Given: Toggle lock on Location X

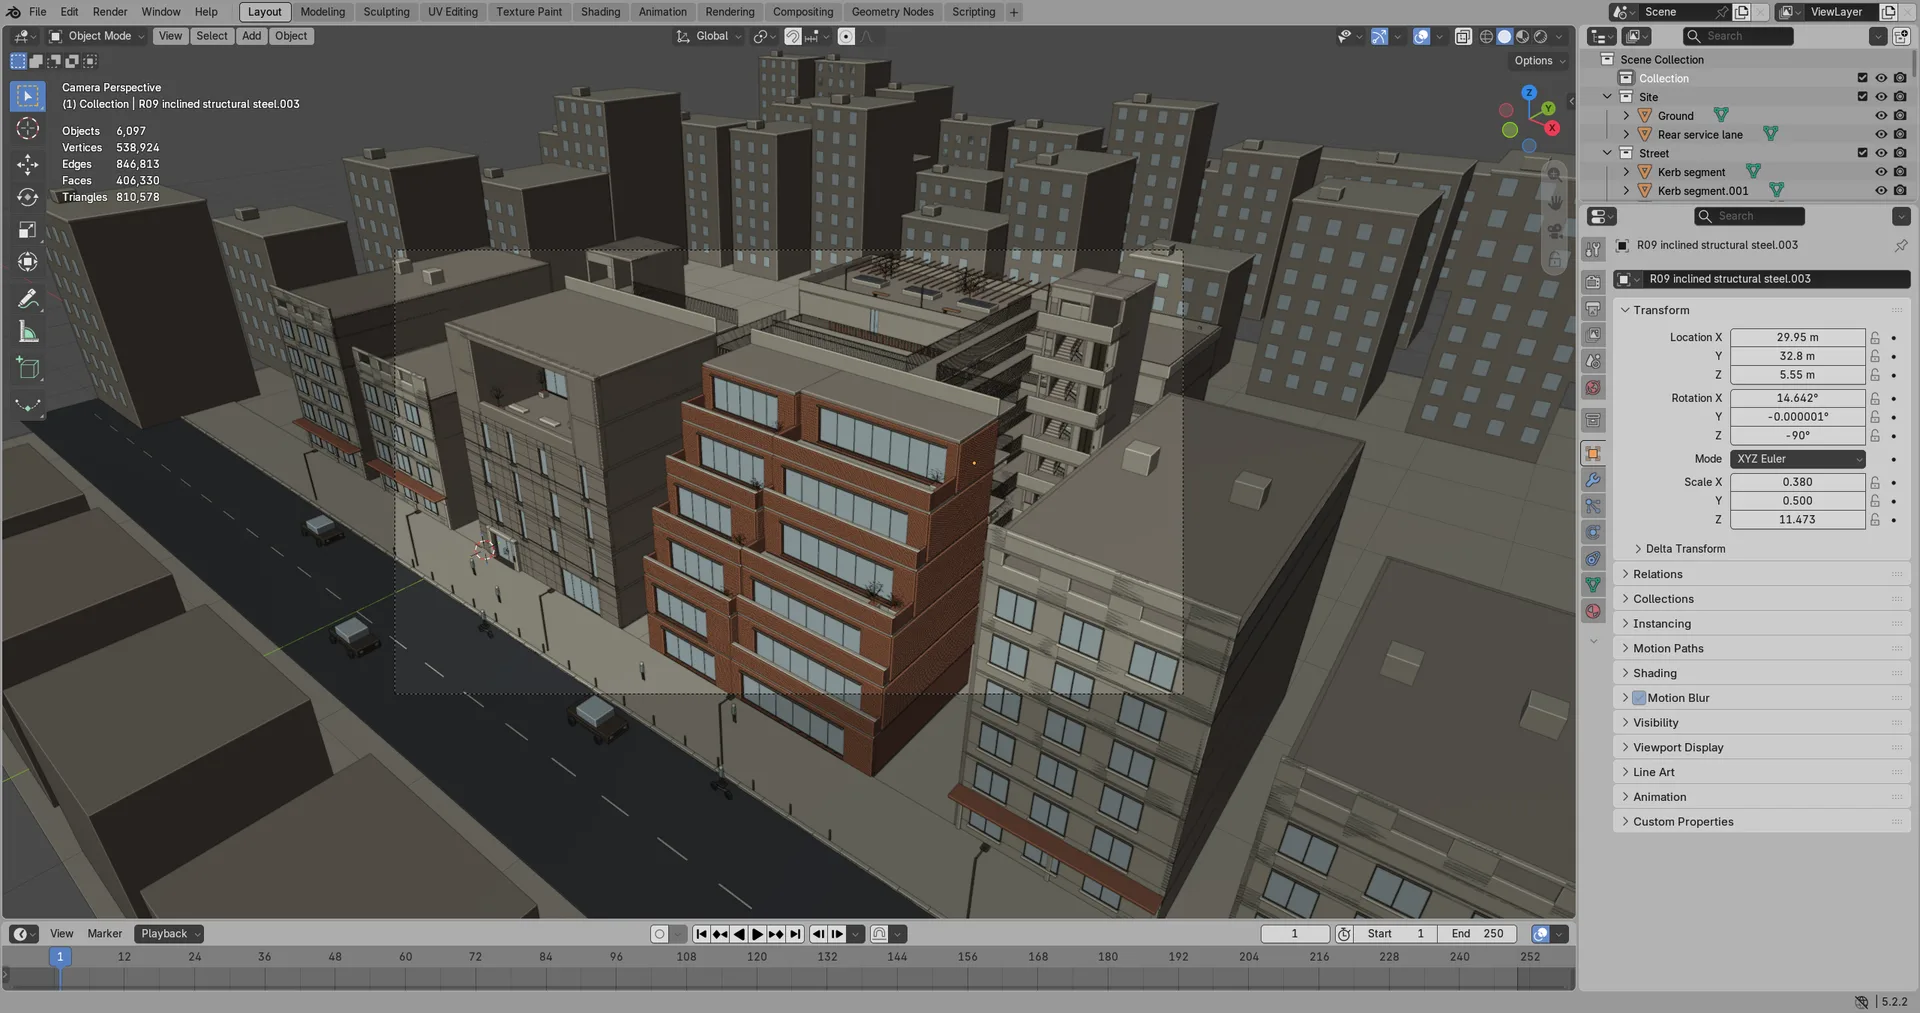Looking at the screenshot, I should (1875, 338).
